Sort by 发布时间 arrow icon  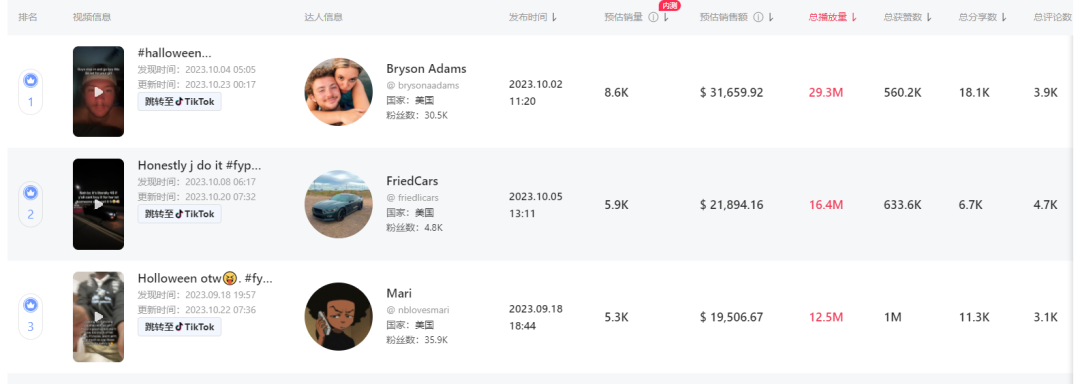(554, 17)
